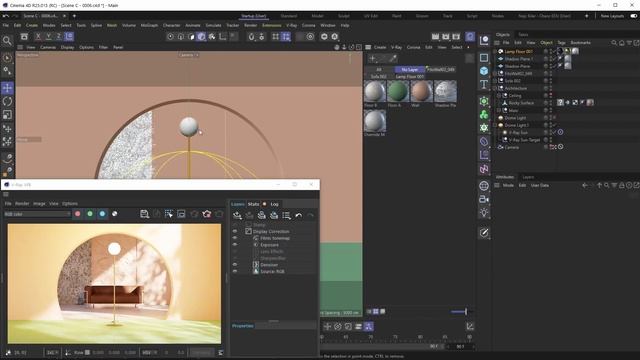
Task: Select the green Floor A material
Action: pyautogui.click(x=398, y=91)
